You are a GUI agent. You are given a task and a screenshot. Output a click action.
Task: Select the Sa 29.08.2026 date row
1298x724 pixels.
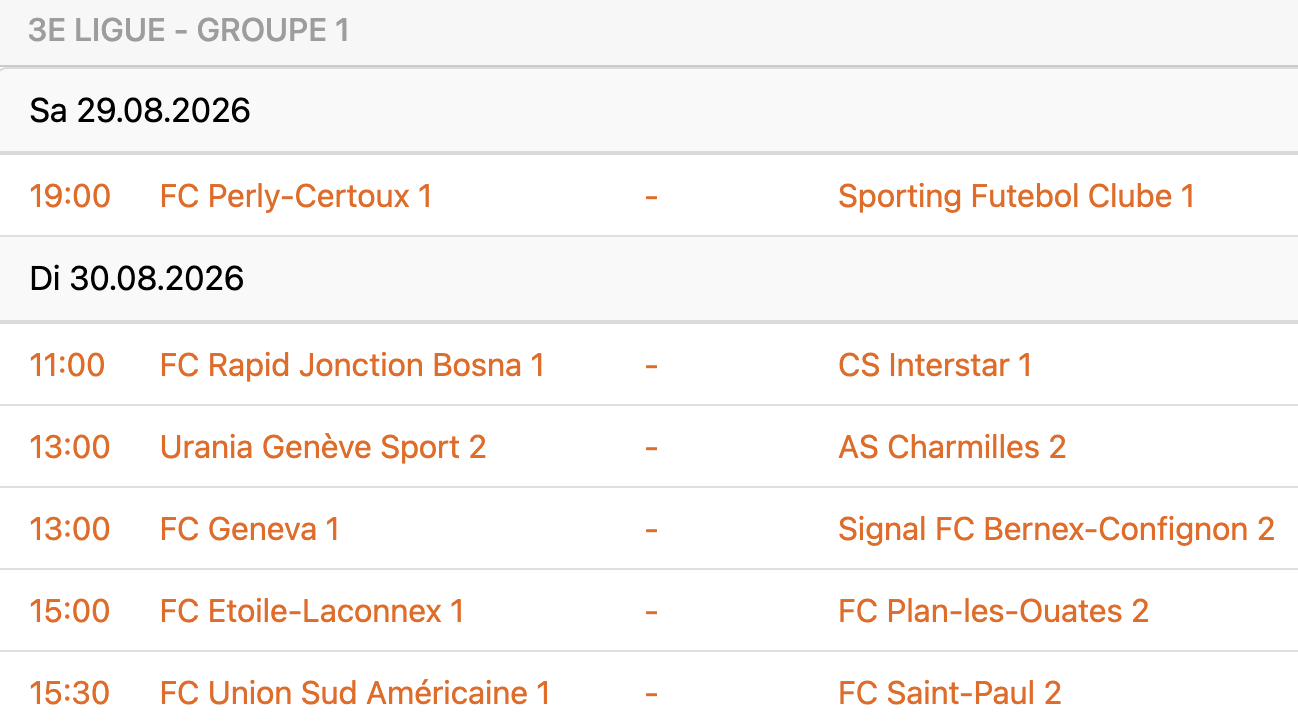point(649,111)
